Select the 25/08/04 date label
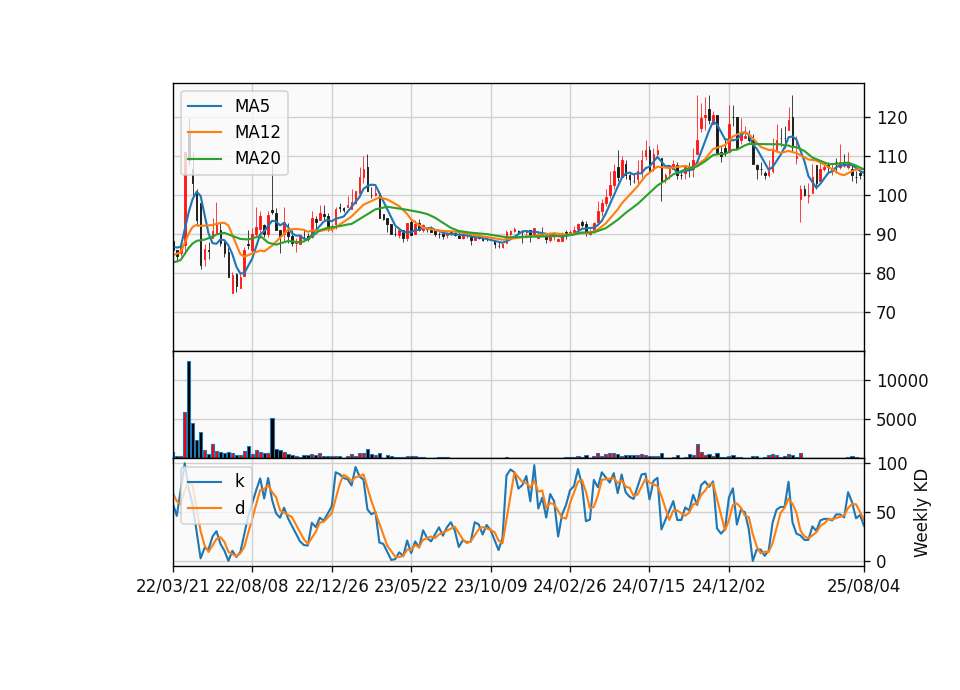Screen dimensions: 960x690 pos(864,586)
